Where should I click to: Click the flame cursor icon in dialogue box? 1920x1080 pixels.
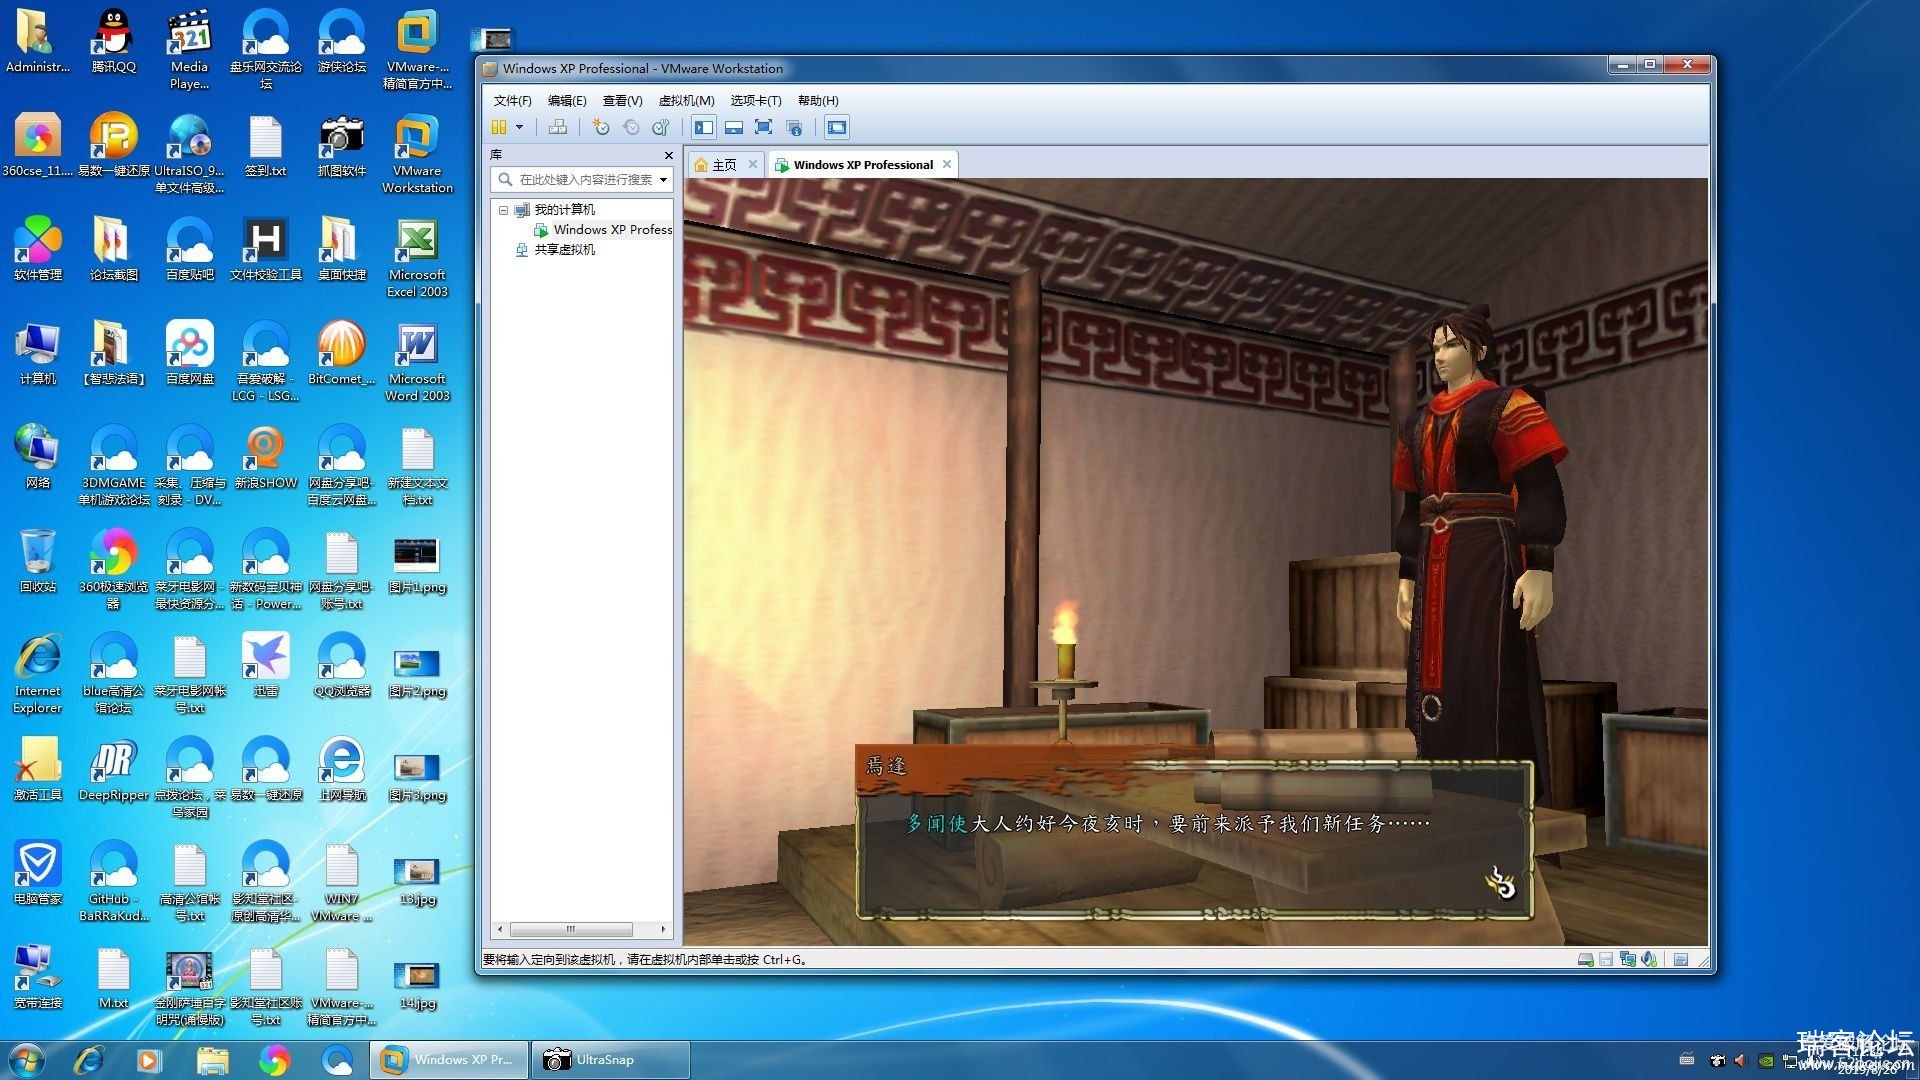[1500, 882]
